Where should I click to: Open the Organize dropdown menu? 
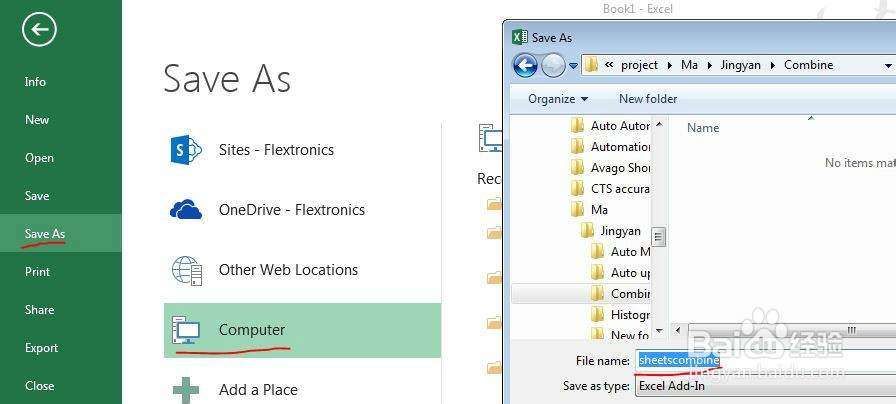(x=558, y=99)
